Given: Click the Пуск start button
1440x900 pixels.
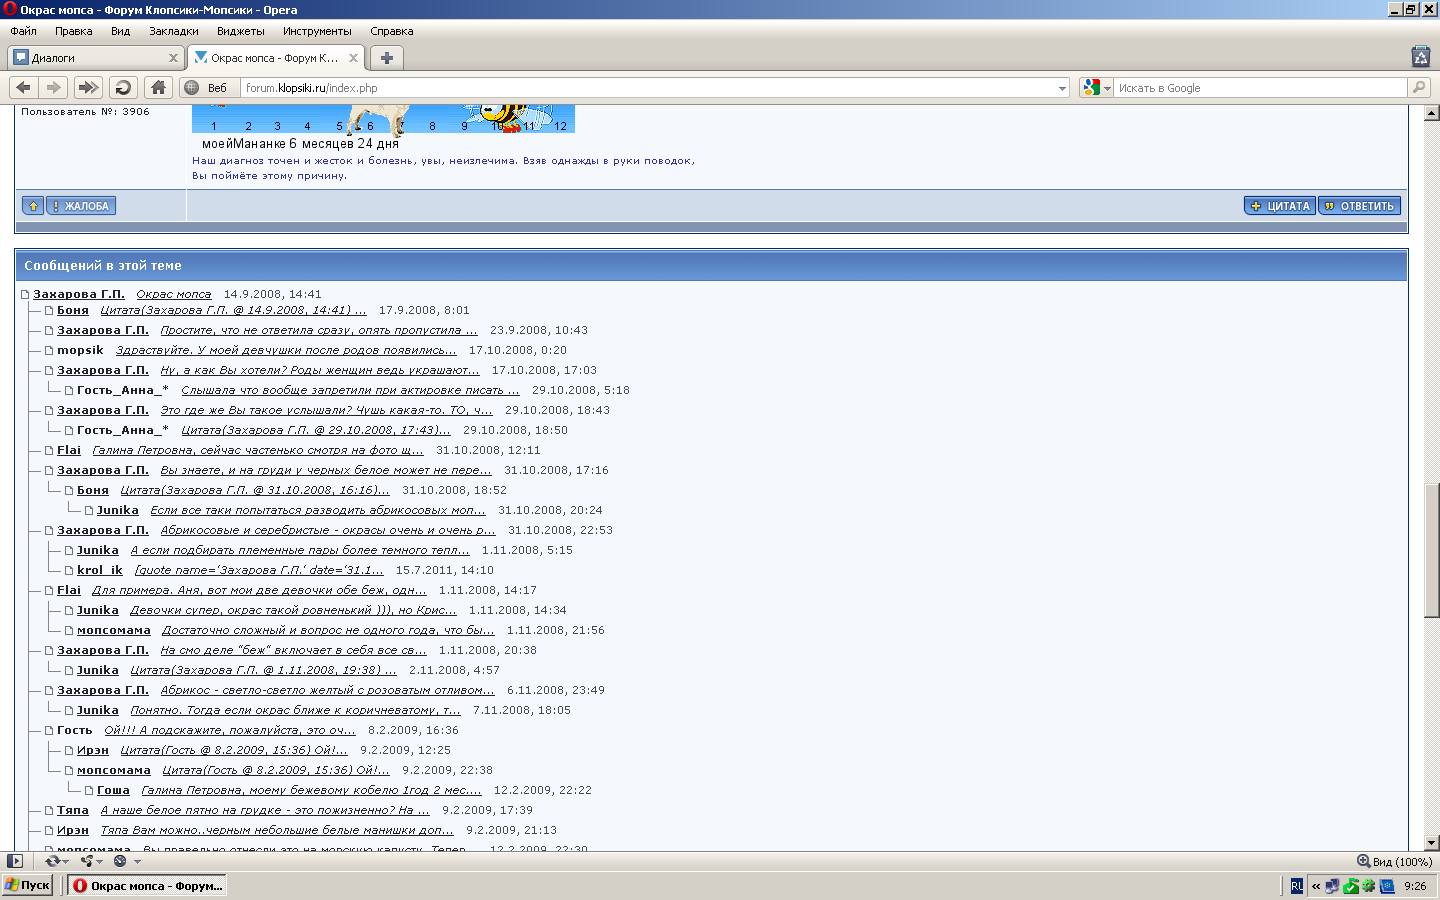Looking at the screenshot, I should point(28,885).
